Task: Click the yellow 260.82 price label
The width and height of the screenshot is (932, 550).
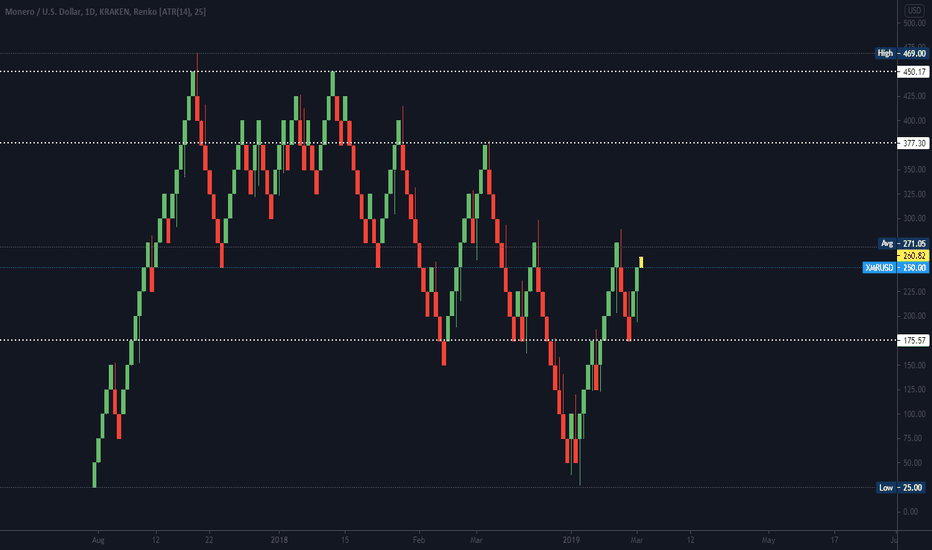Action: coord(914,256)
